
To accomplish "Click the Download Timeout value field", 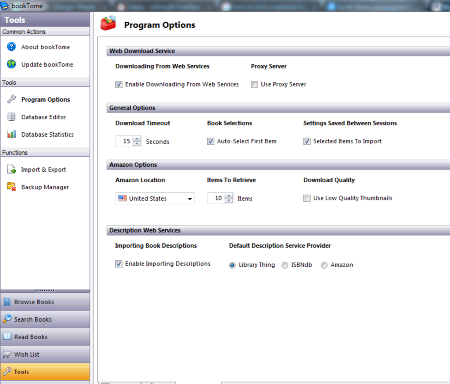I will tap(124, 141).
